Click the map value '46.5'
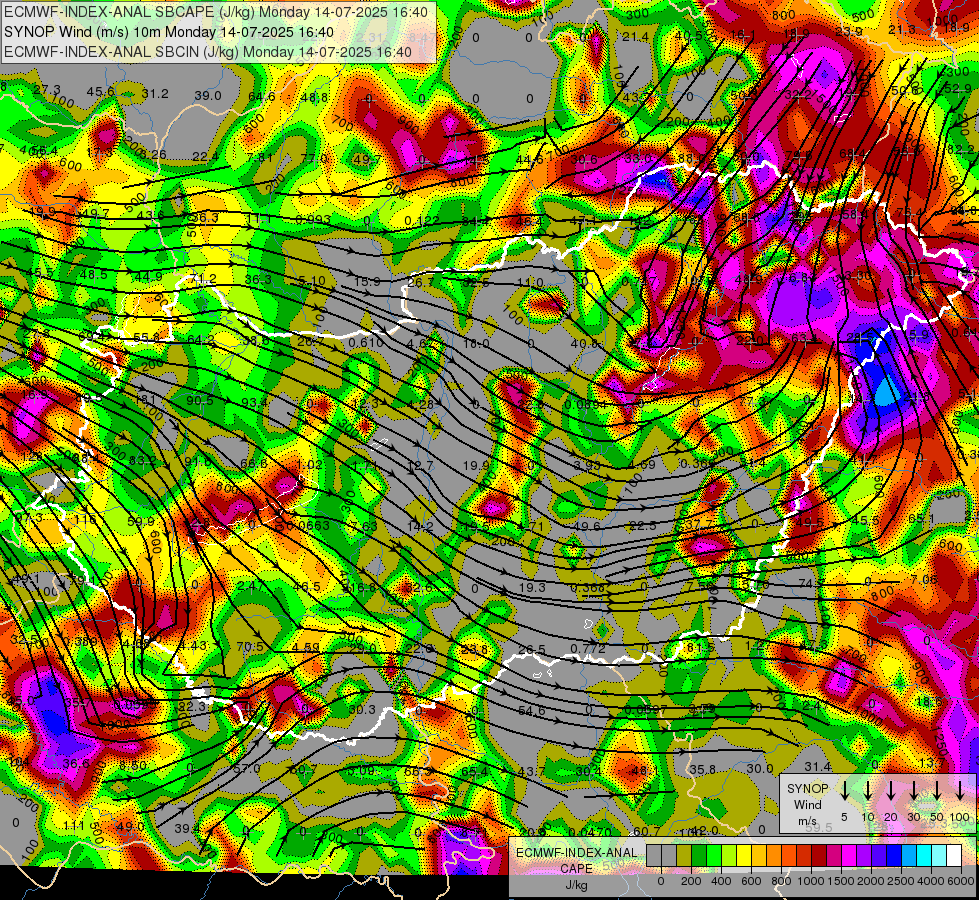 307,586
